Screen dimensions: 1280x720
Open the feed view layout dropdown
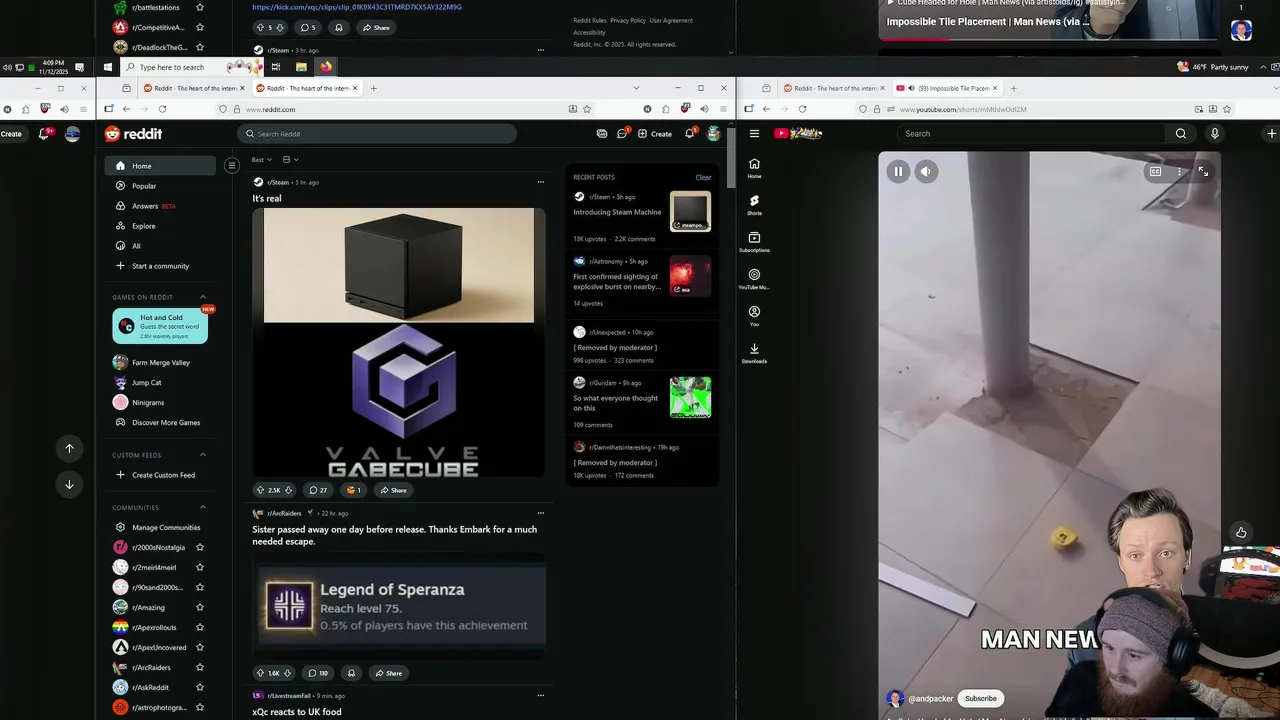290,159
